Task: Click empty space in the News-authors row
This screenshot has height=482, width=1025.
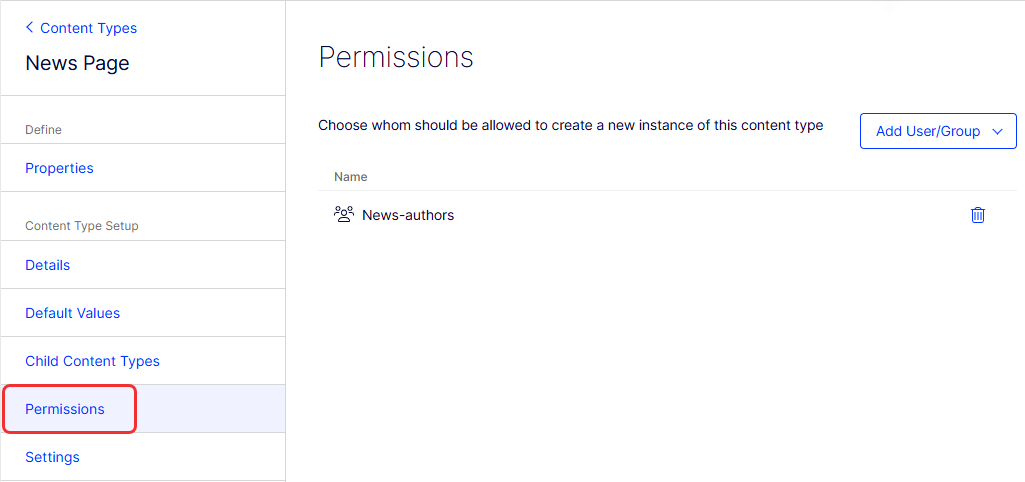Action: pyautogui.click(x=700, y=215)
